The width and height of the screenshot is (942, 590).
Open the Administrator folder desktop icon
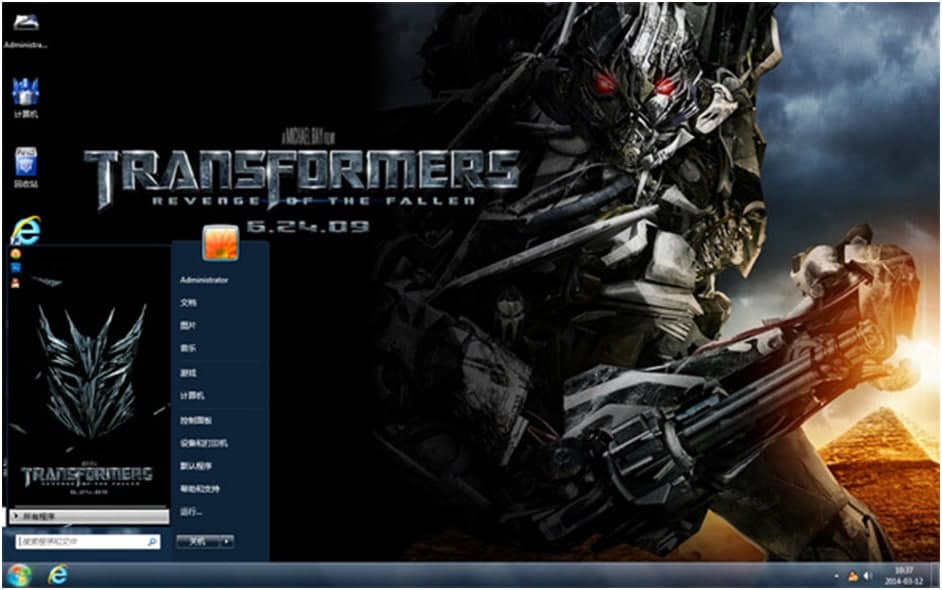coord(25,30)
